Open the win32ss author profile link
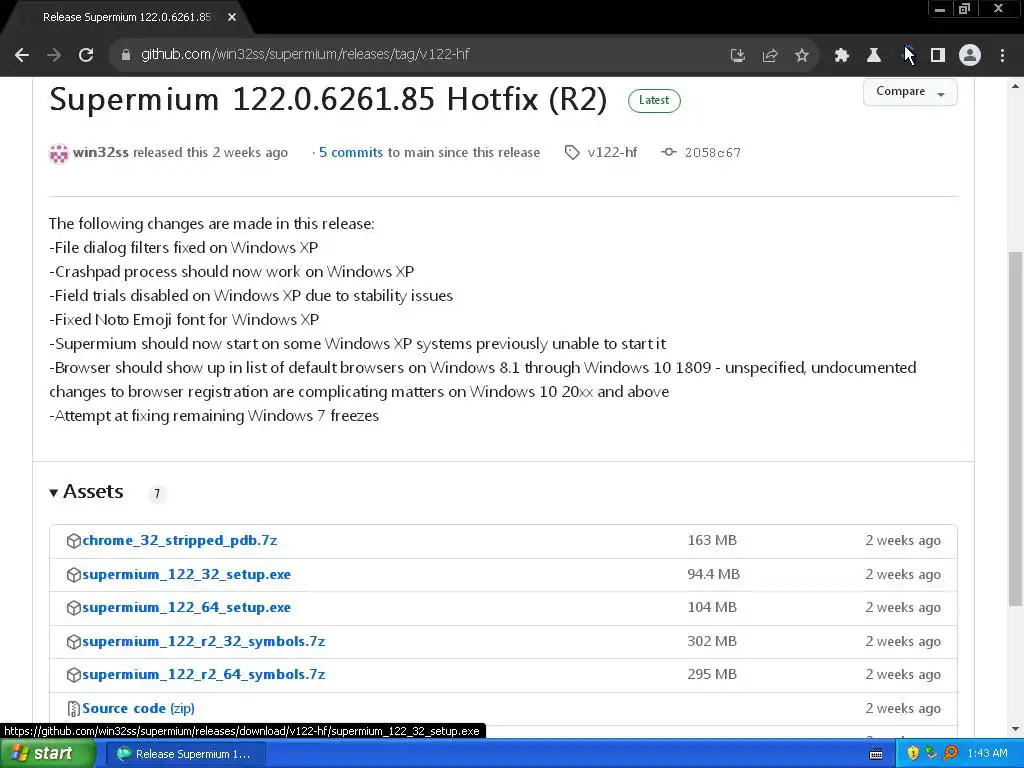This screenshot has height=768, width=1024. 101,153
